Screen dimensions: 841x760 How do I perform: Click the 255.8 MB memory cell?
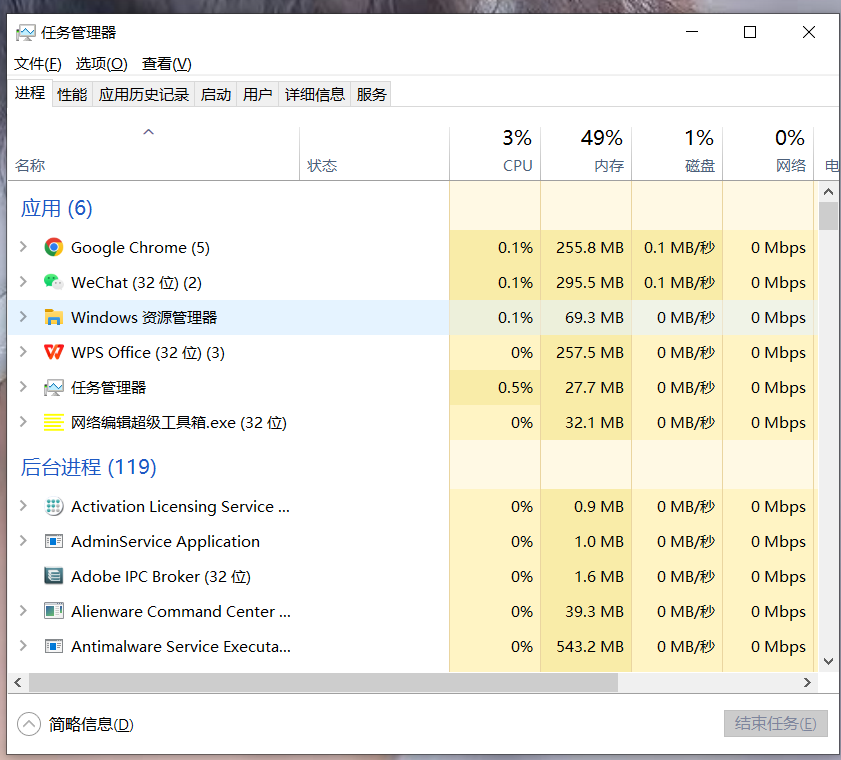coord(586,247)
